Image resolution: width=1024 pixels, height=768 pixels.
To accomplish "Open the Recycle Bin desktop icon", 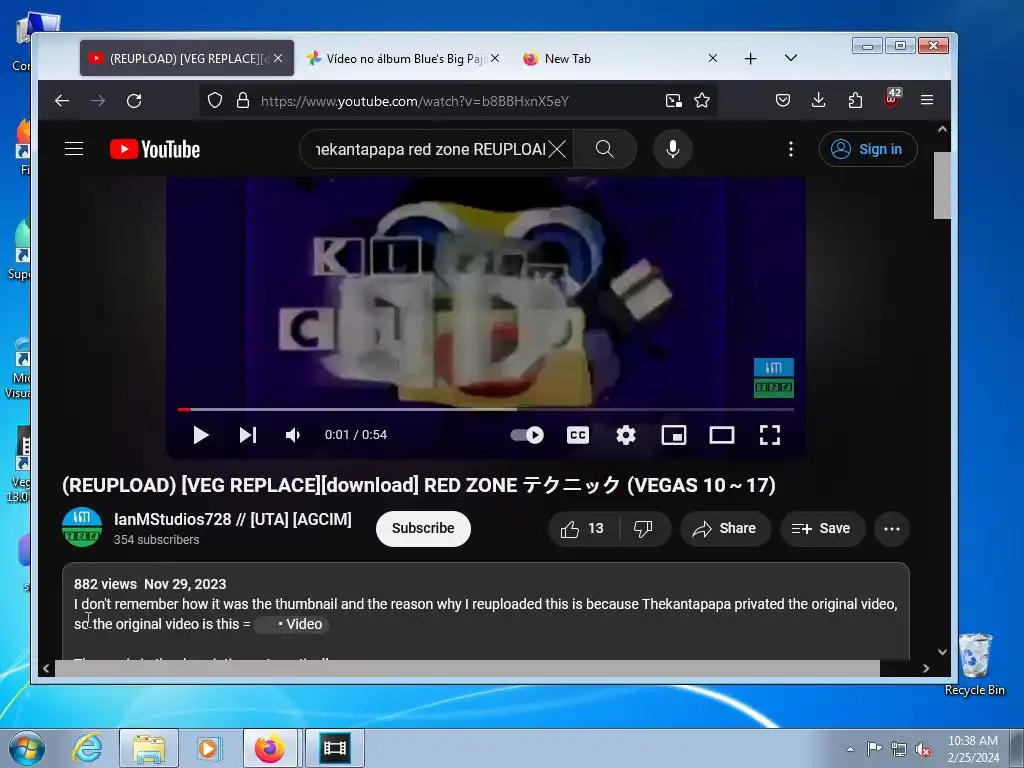I will click(x=975, y=664).
